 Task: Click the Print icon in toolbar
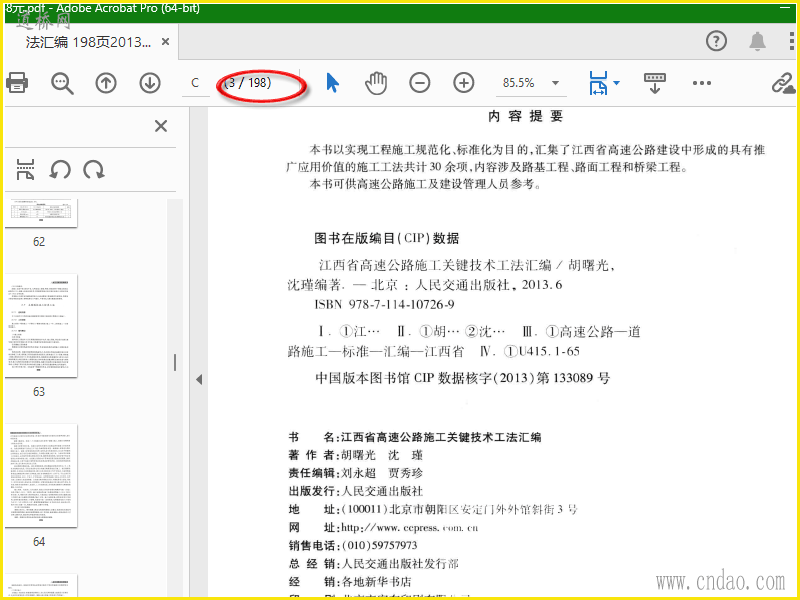click(17, 83)
